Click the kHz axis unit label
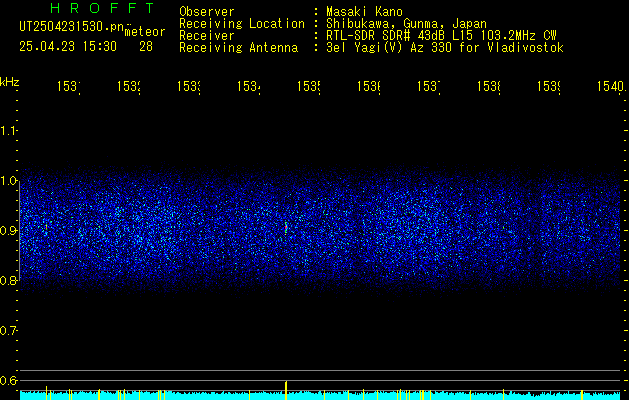Image resolution: width=629 pixels, height=400 pixels. coord(9,82)
